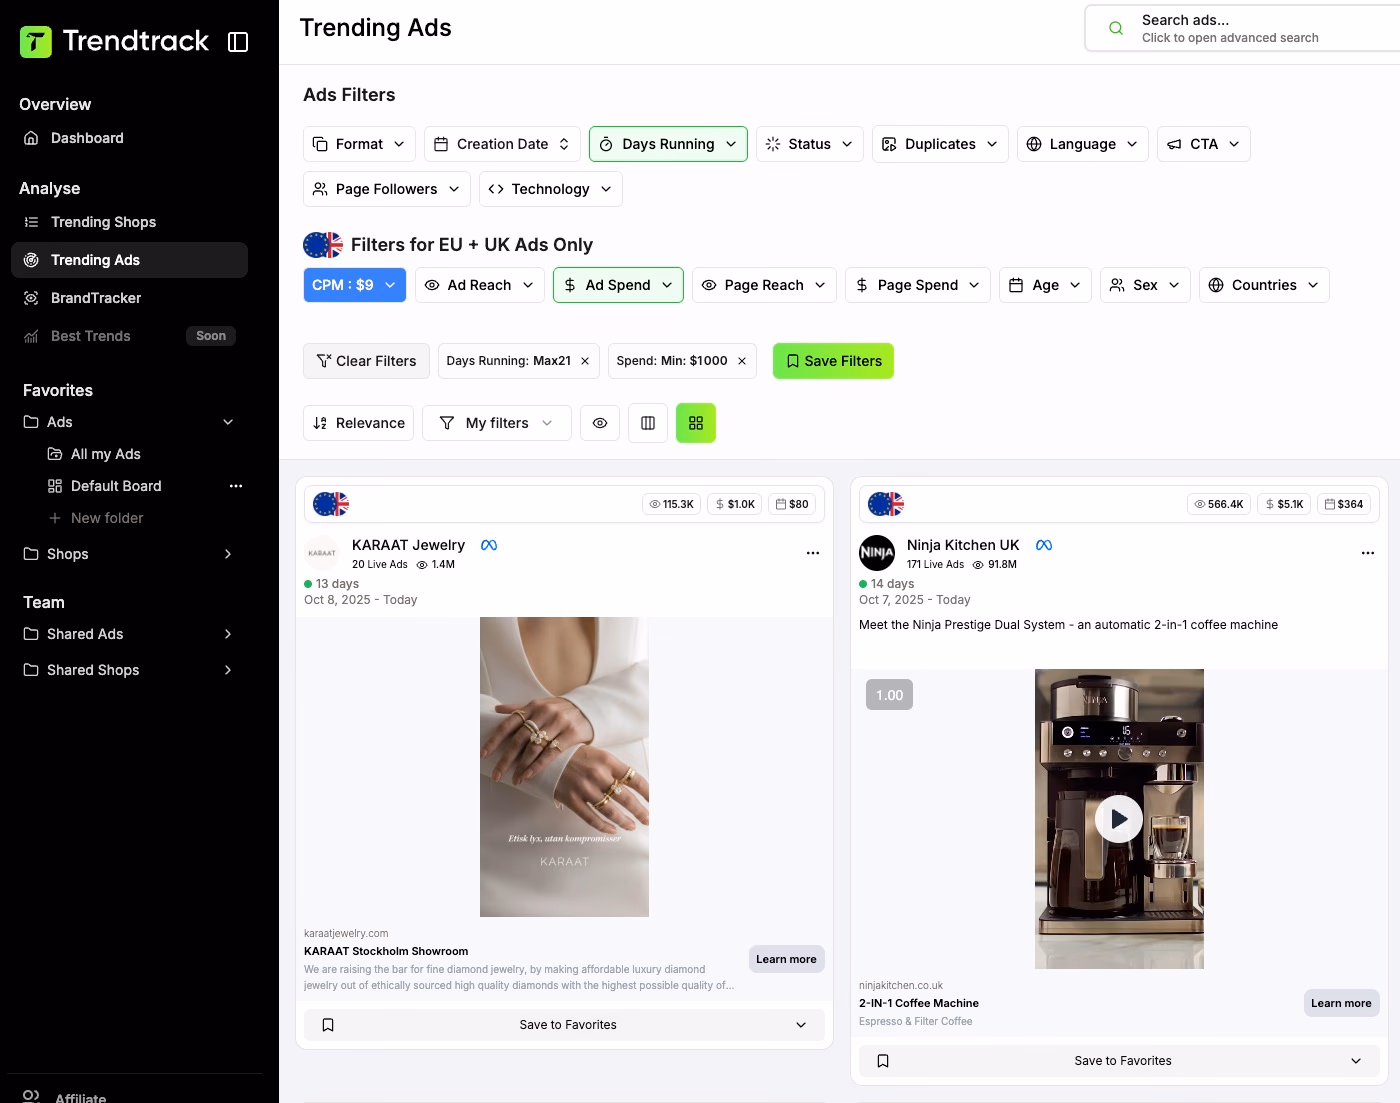This screenshot has width=1400, height=1103.
Task: Click the column view layout icon
Action: point(647,422)
